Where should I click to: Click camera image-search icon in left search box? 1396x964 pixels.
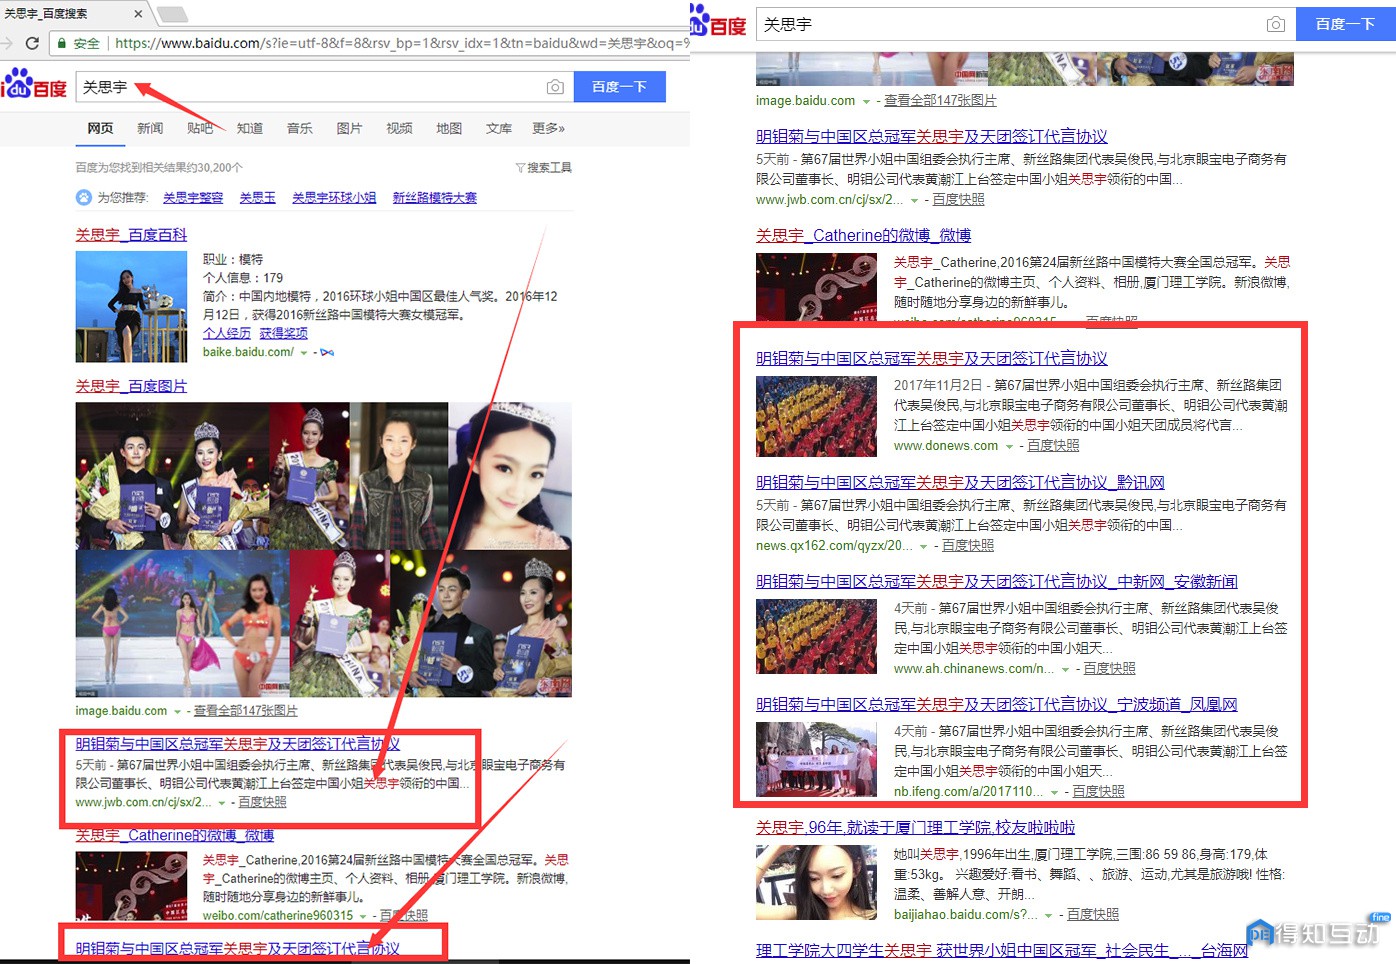tap(555, 87)
